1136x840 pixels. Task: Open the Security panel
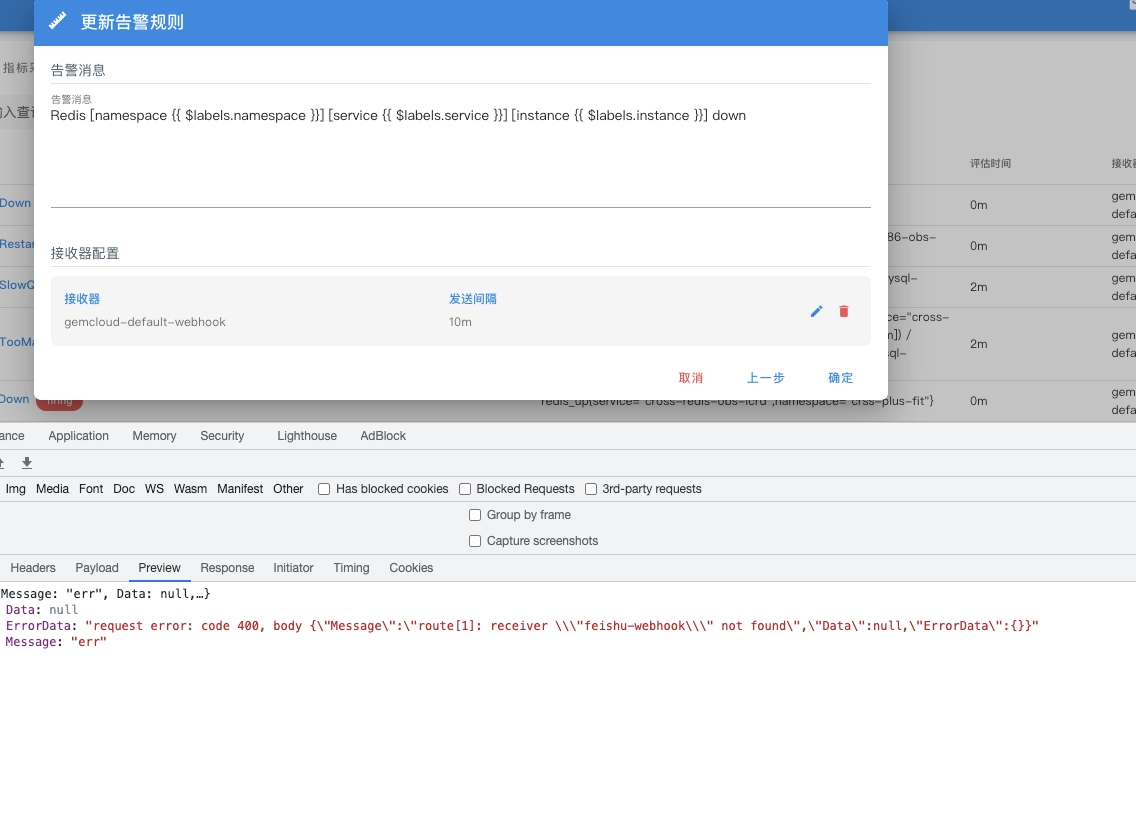[x=222, y=436]
